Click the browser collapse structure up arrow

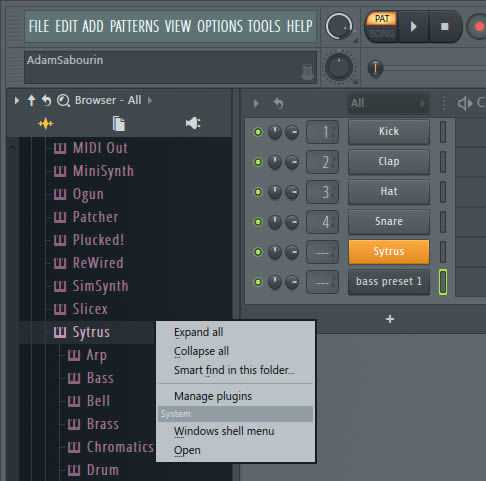coord(31,100)
